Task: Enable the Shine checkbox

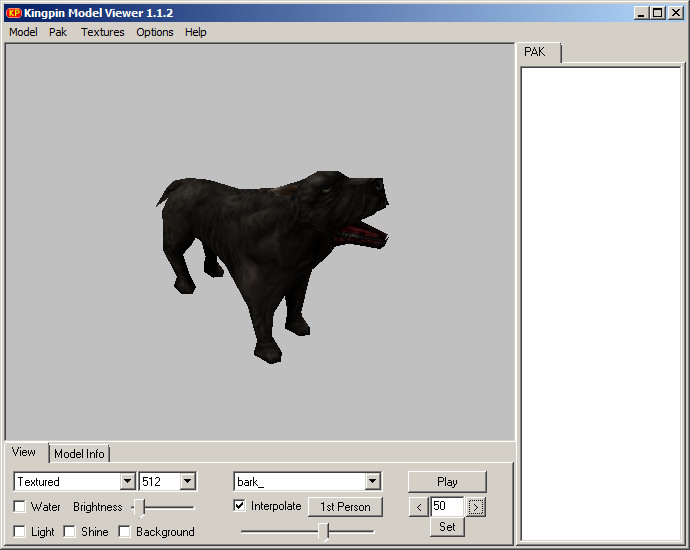Action: (x=70, y=532)
